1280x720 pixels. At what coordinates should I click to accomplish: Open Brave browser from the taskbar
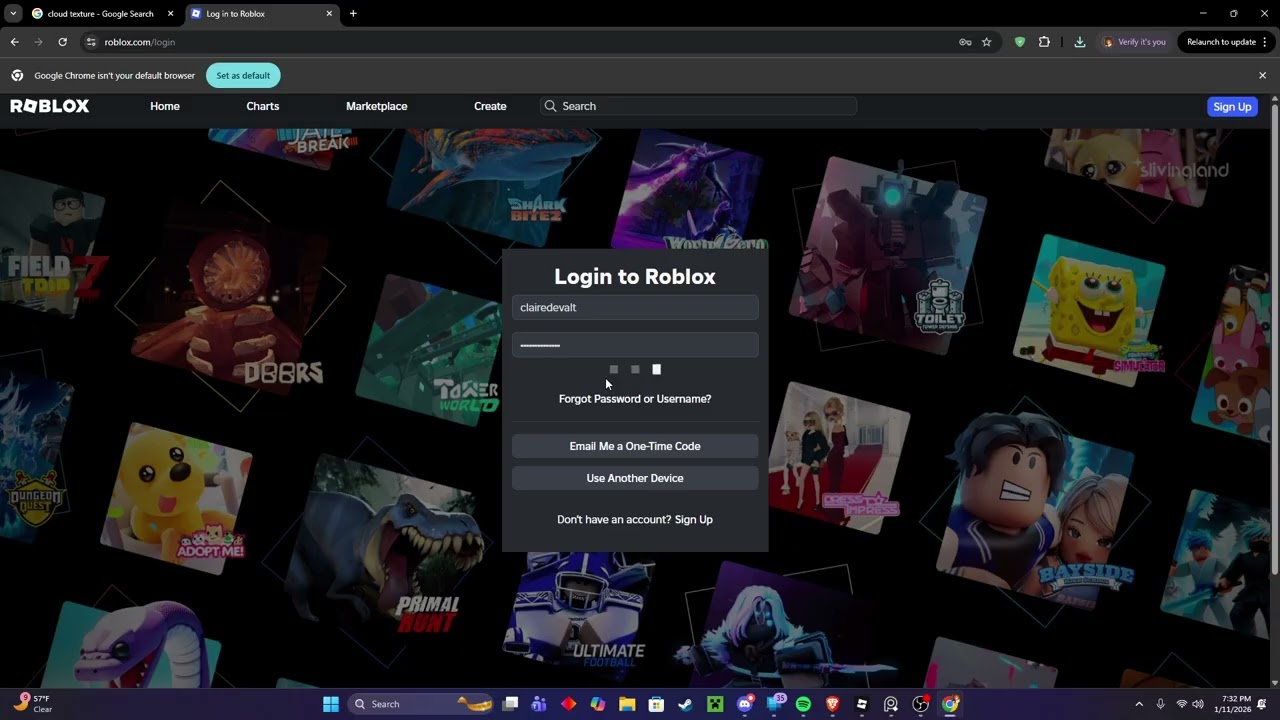coord(832,704)
